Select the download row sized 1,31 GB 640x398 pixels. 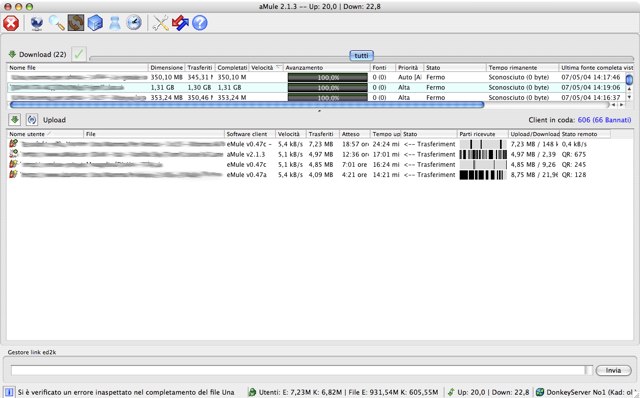[316, 87]
